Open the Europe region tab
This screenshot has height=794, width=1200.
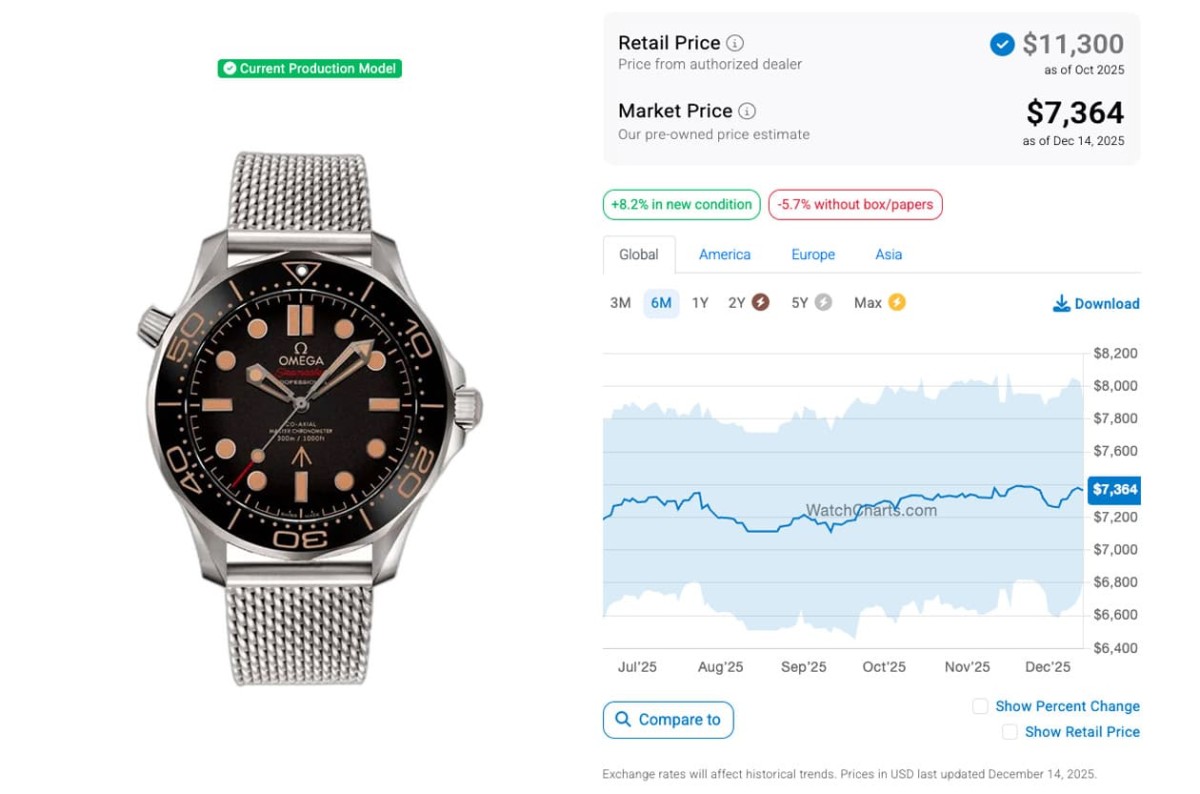tap(813, 255)
